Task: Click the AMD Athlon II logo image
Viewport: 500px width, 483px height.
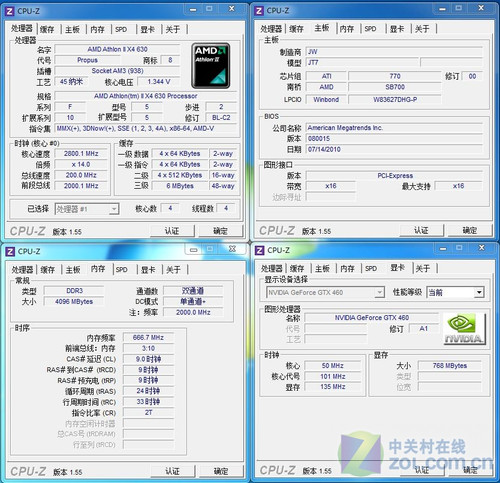Action: [x=211, y=66]
